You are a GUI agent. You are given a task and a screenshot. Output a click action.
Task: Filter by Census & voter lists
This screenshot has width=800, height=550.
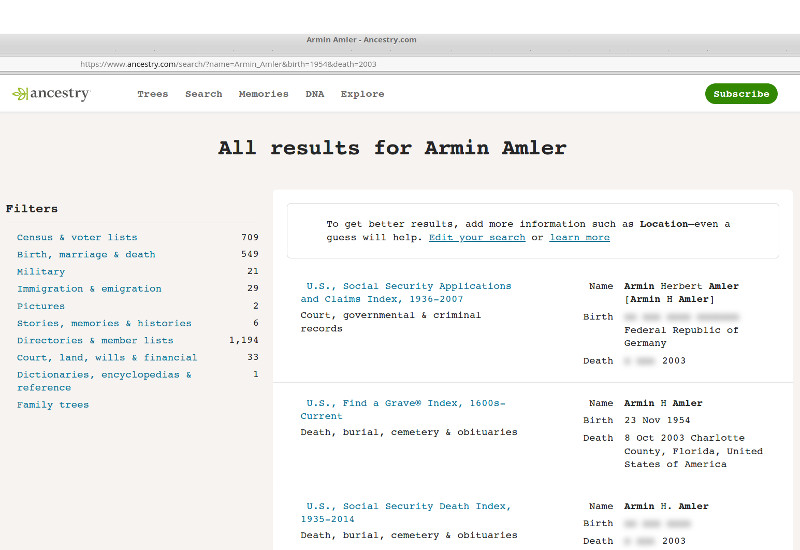point(77,237)
